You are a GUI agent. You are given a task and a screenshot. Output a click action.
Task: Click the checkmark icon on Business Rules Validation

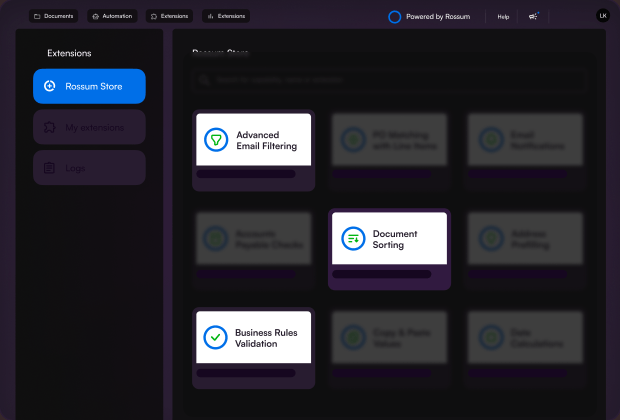click(x=216, y=337)
